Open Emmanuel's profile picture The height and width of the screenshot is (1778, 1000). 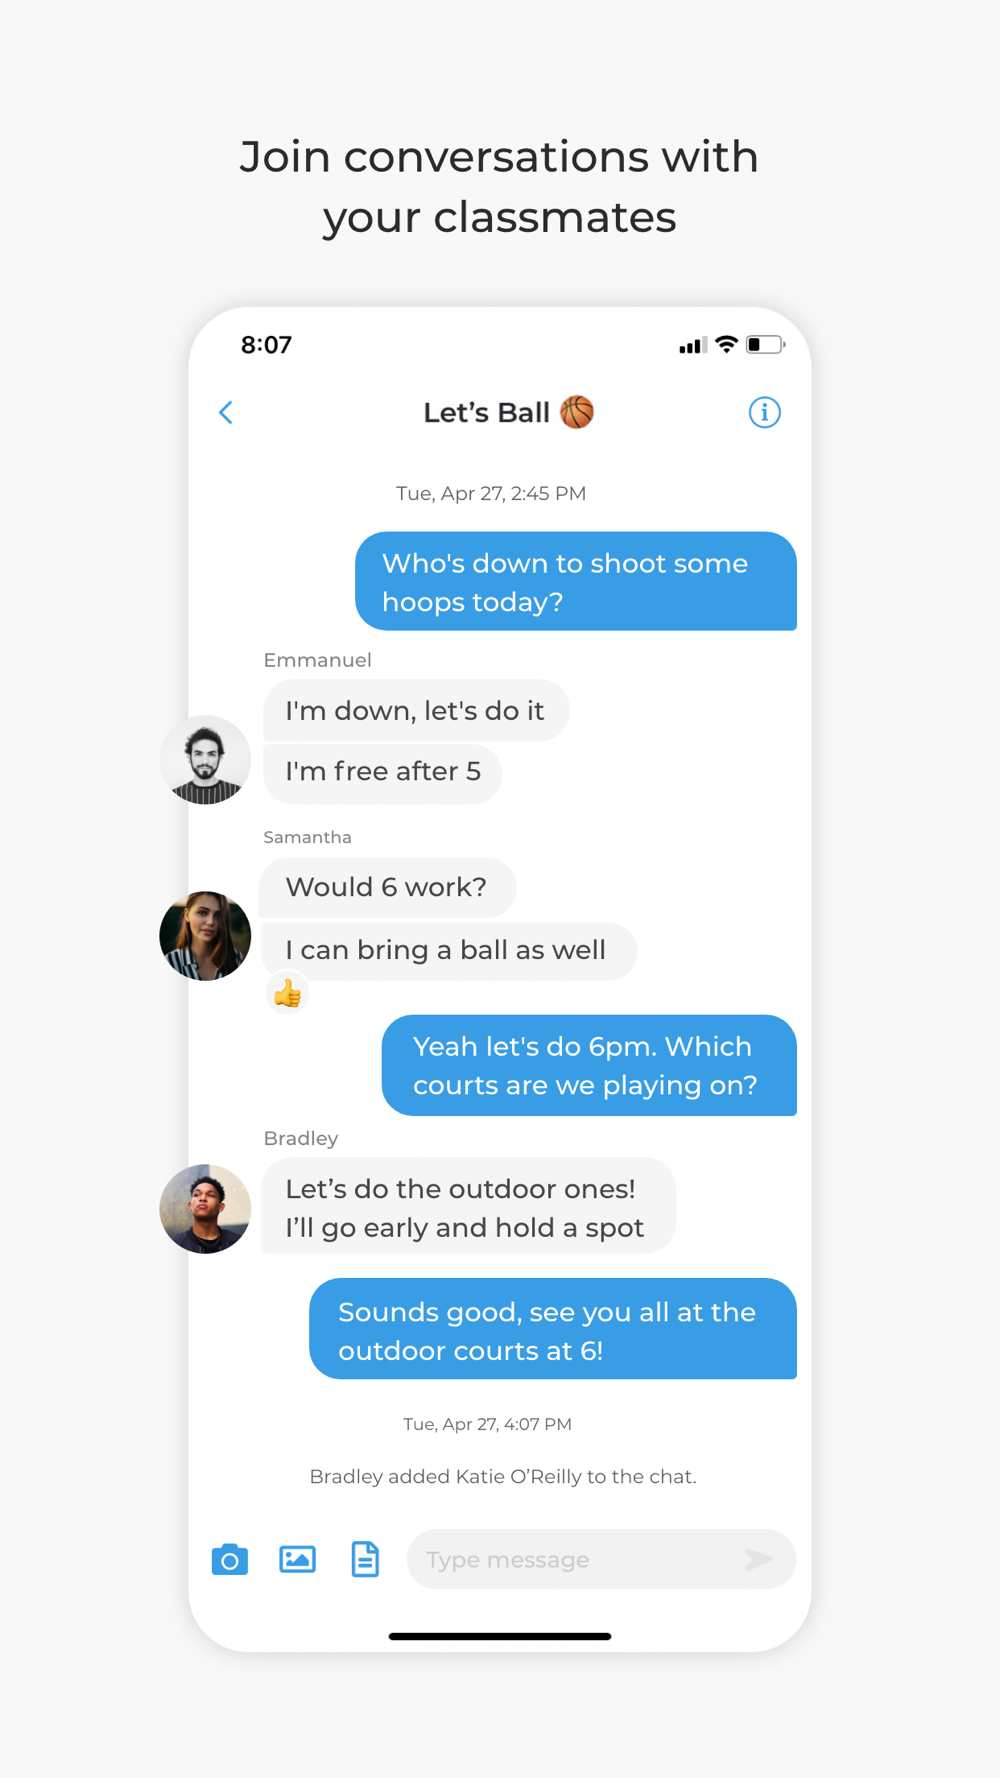(x=205, y=760)
